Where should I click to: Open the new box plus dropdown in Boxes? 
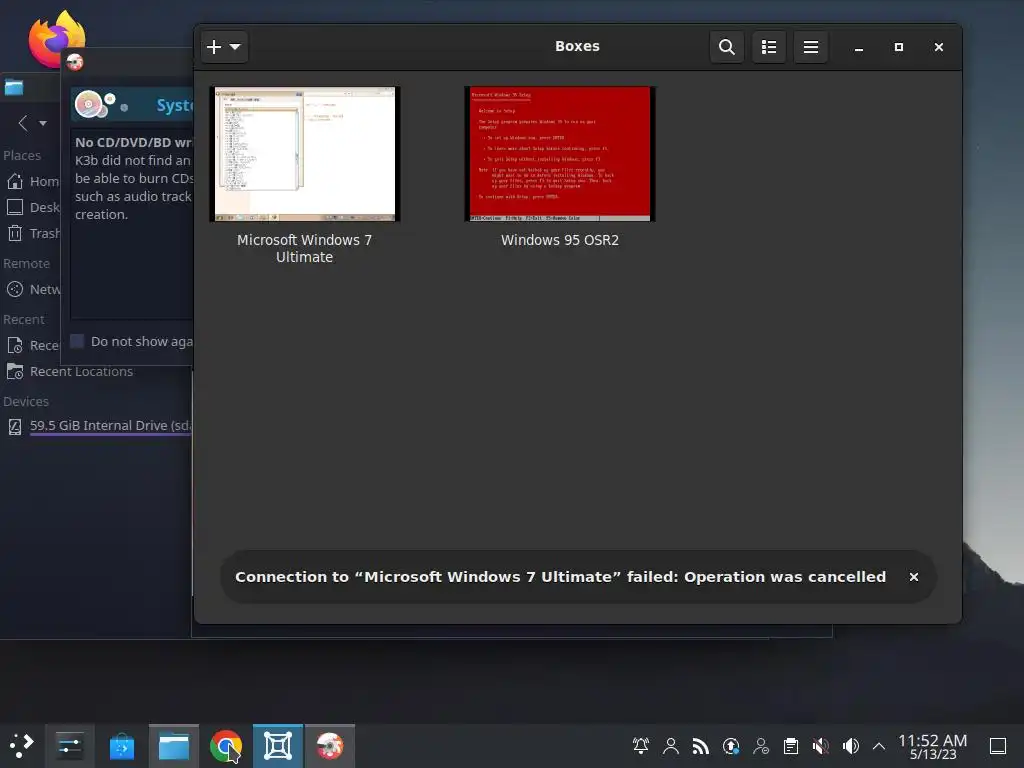pos(224,47)
